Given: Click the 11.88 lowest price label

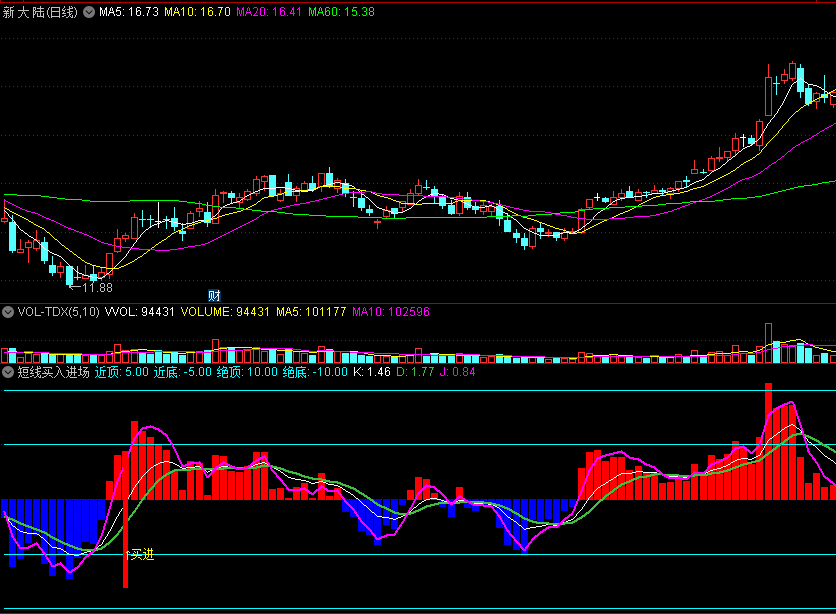Looking at the screenshot, I should [x=97, y=288].
